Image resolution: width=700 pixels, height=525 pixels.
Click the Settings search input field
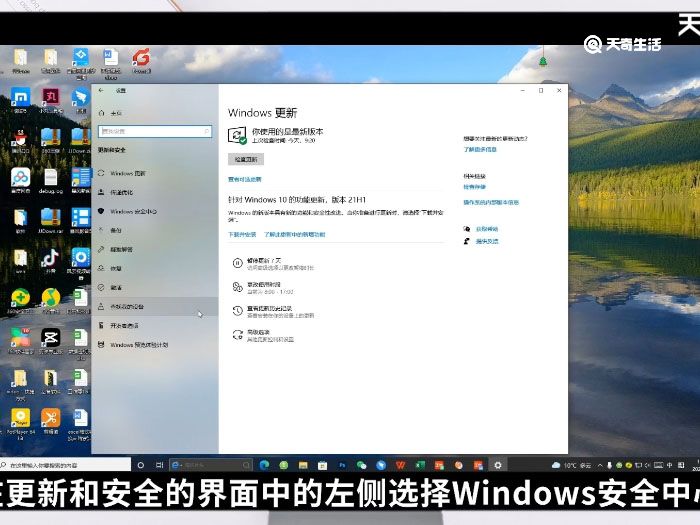coord(154,131)
